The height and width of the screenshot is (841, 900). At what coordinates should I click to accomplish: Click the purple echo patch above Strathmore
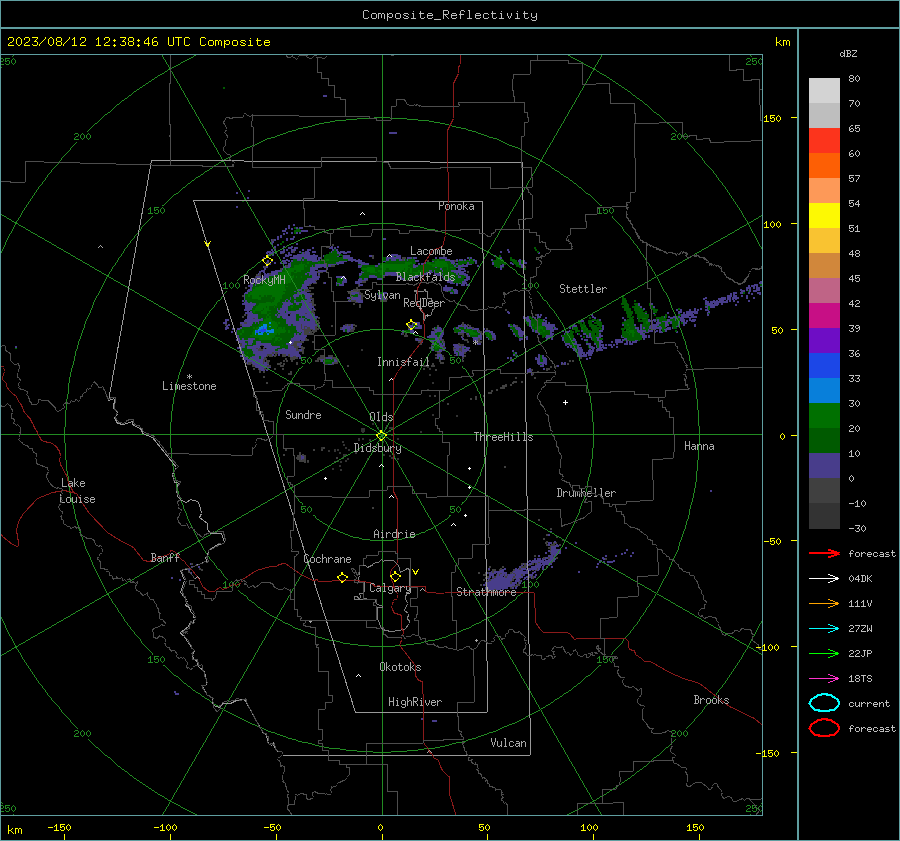(522, 568)
